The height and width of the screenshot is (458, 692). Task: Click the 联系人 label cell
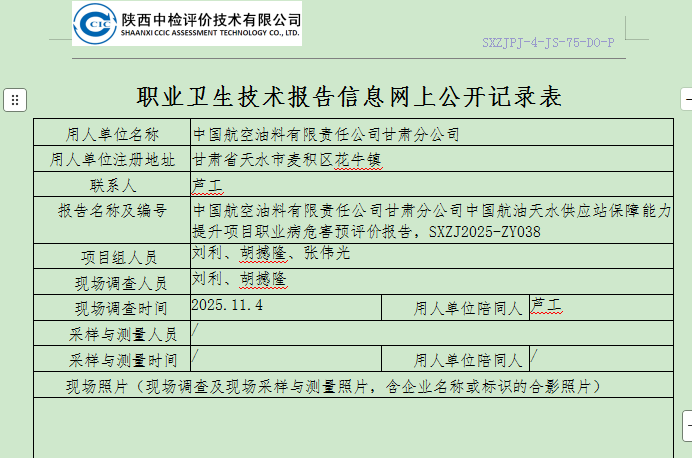click(111, 185)
